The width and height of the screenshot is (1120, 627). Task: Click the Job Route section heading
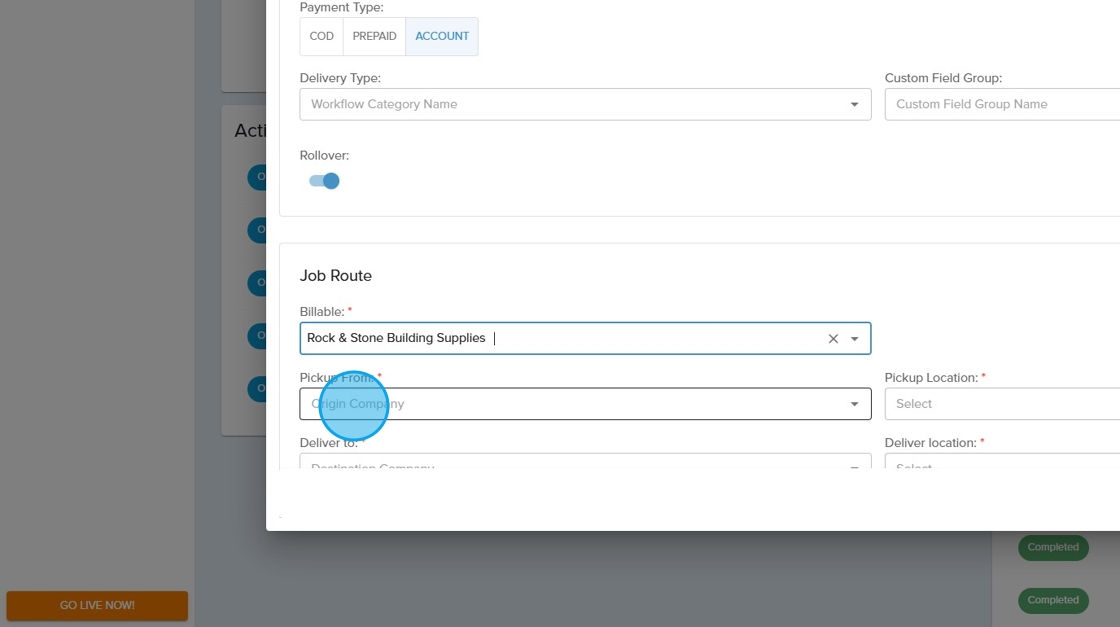(336, 276)
